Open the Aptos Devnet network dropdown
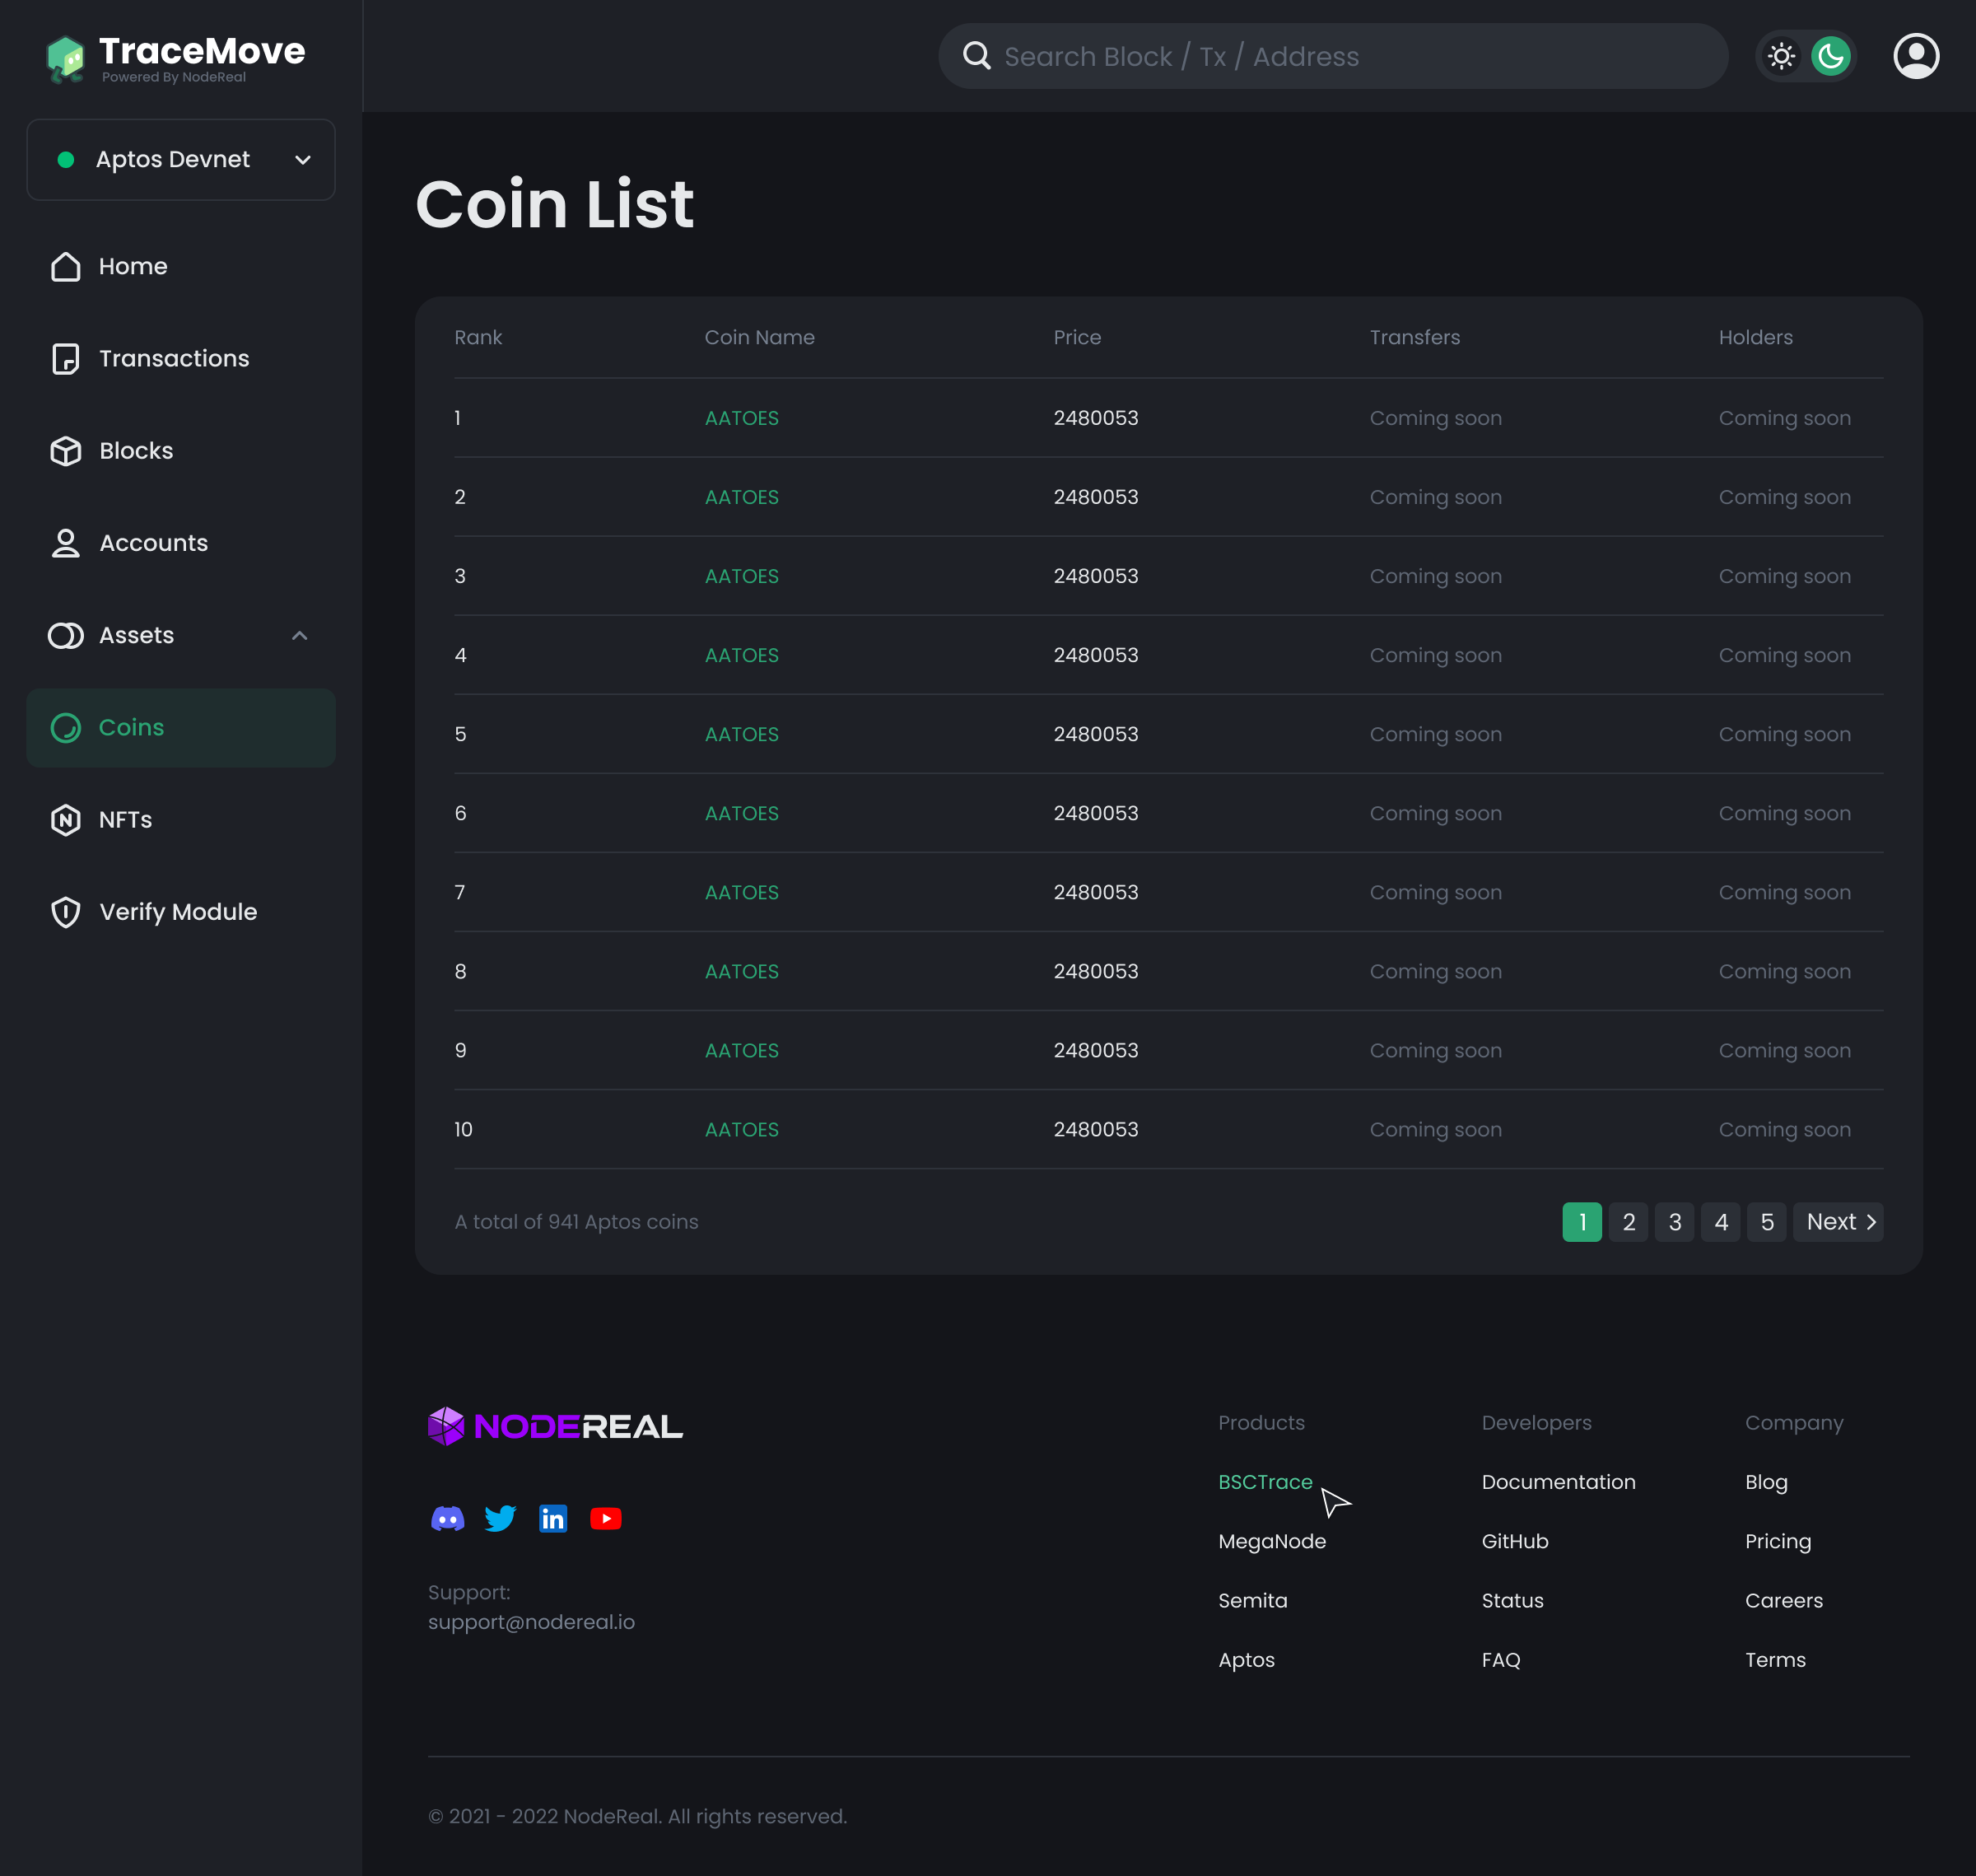Image resolution: width=1976 pixels, height=1876 pixels. [x=181, y=160]
